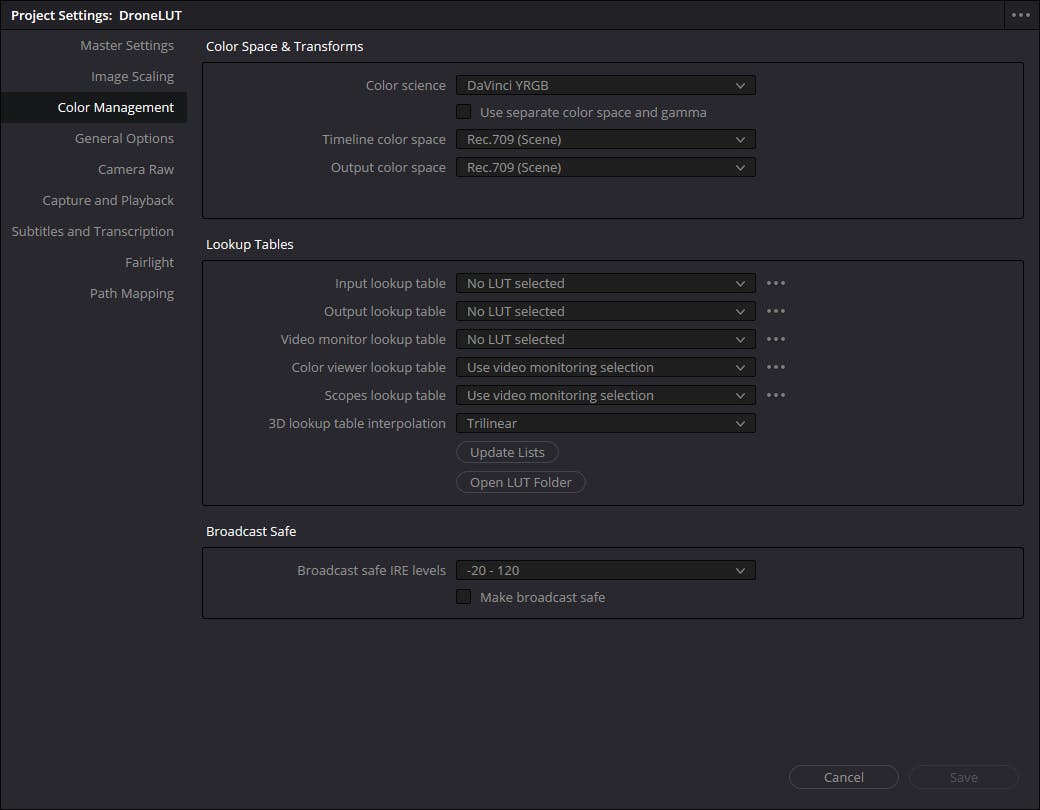Click three-dot icon beside Video monitor lookup table
The width and height of the screenshot is (1040, 810).
(x=776, y=339)
